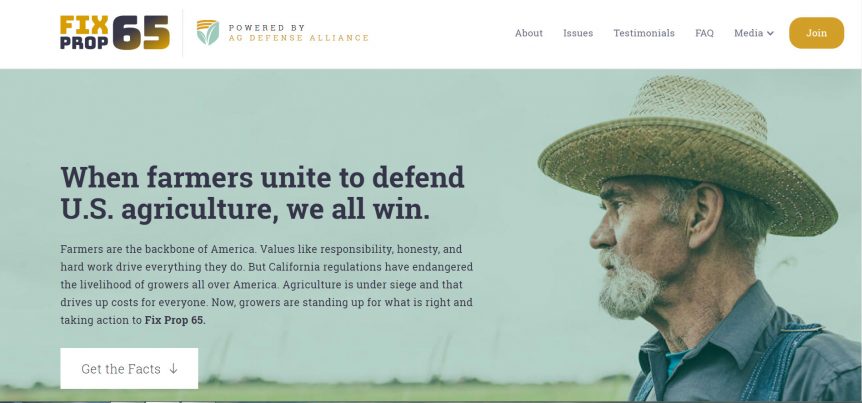Click the headline about farmers uniting
Image resolution: width=862 pixels, height=403 pixels.
[x=262, y=193]
